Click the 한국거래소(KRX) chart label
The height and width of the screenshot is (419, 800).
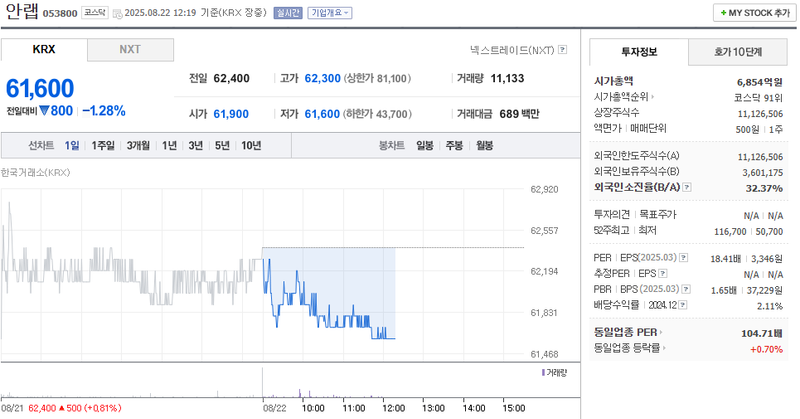[x=36, y=172]
